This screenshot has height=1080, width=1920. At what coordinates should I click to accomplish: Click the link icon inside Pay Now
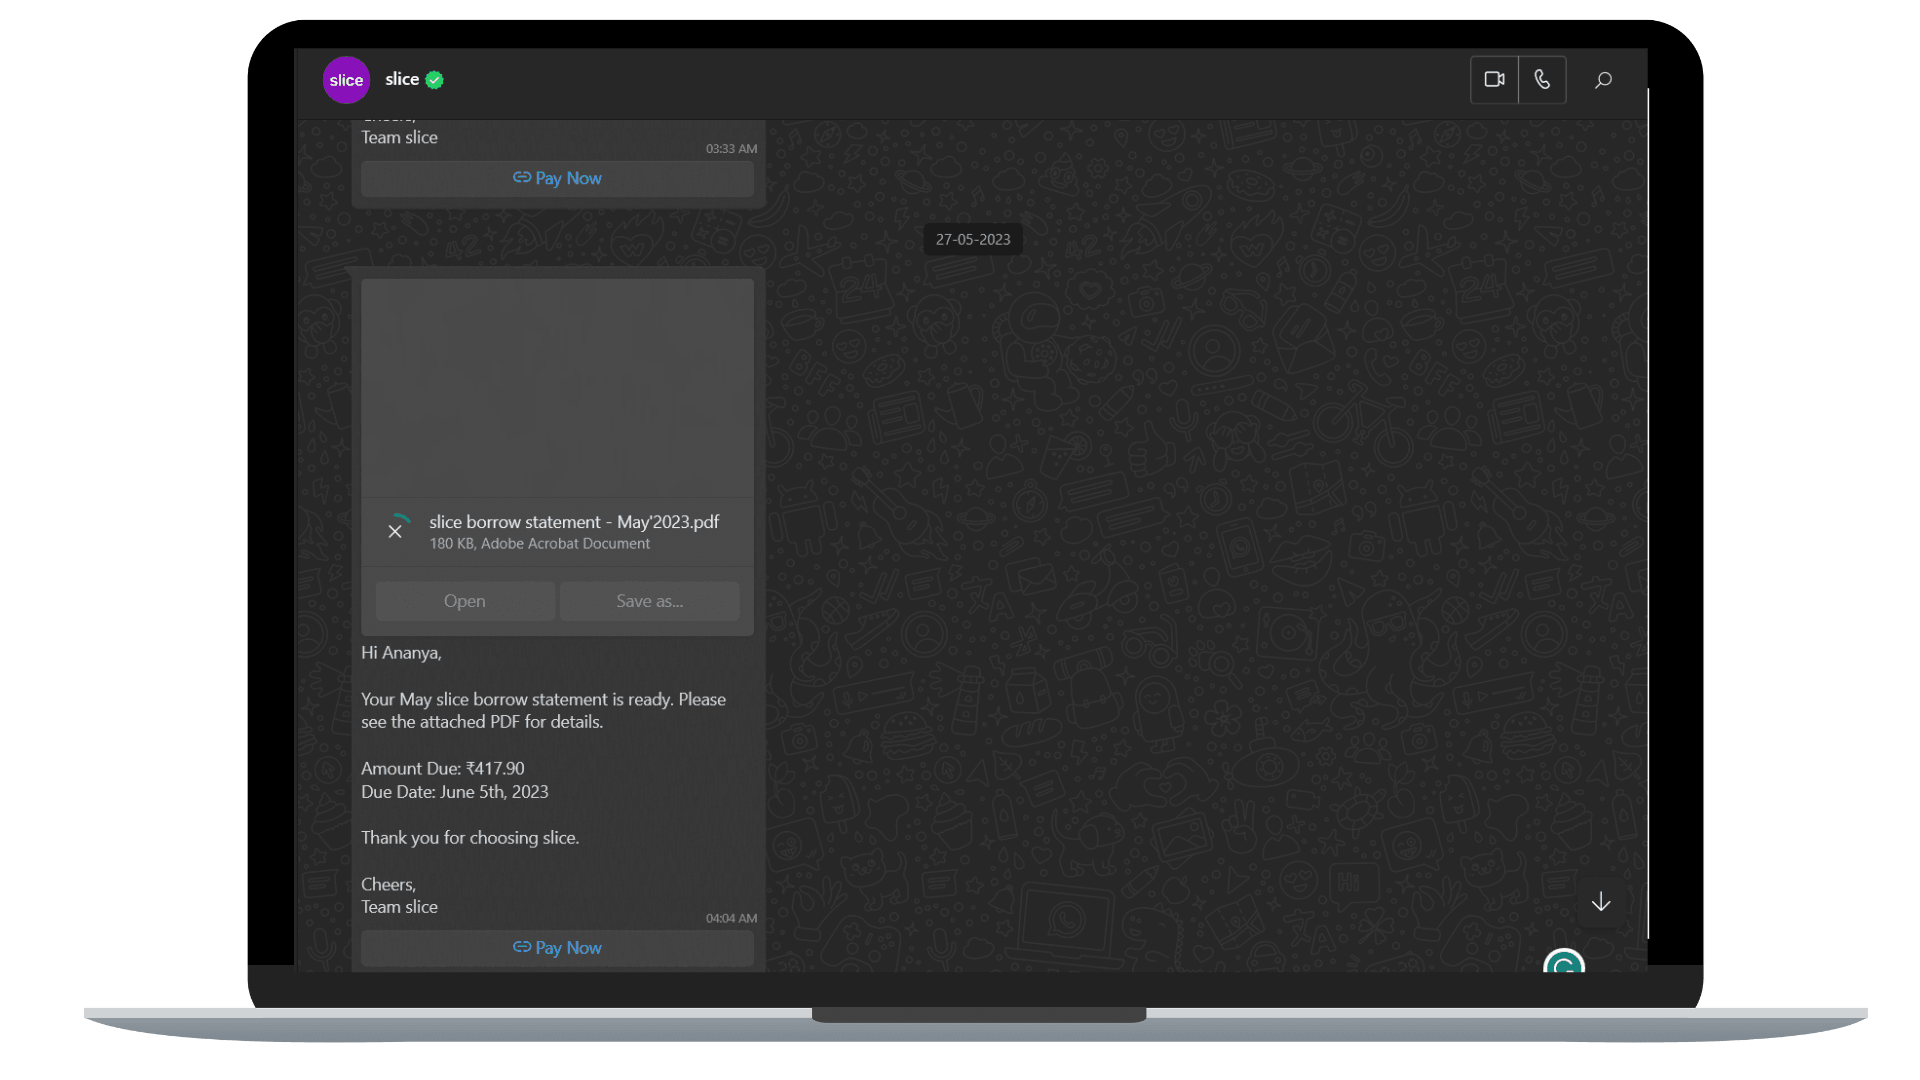[x=522, y=947]
